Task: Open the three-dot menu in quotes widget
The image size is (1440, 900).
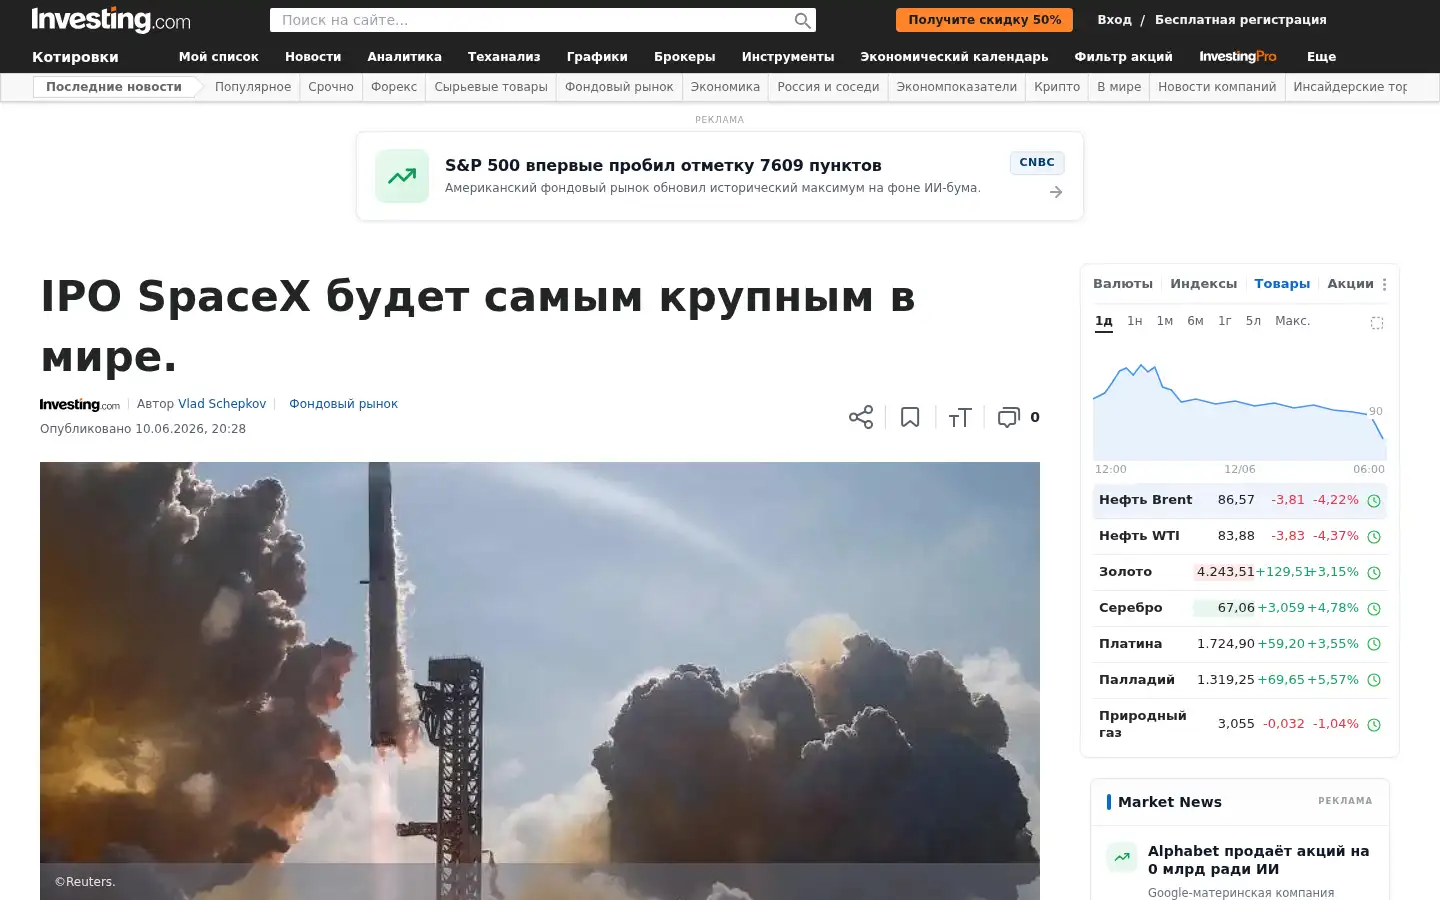Action: [1384, 285]
